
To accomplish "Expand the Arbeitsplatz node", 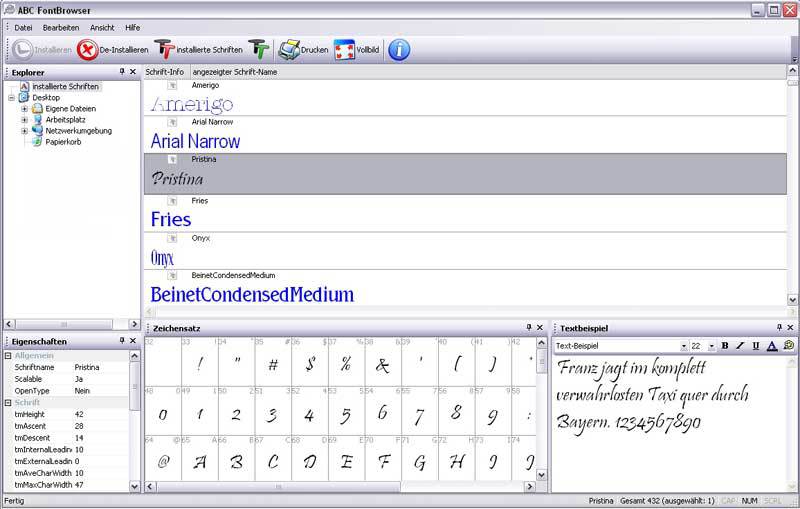I will click(x=24, y=120).
